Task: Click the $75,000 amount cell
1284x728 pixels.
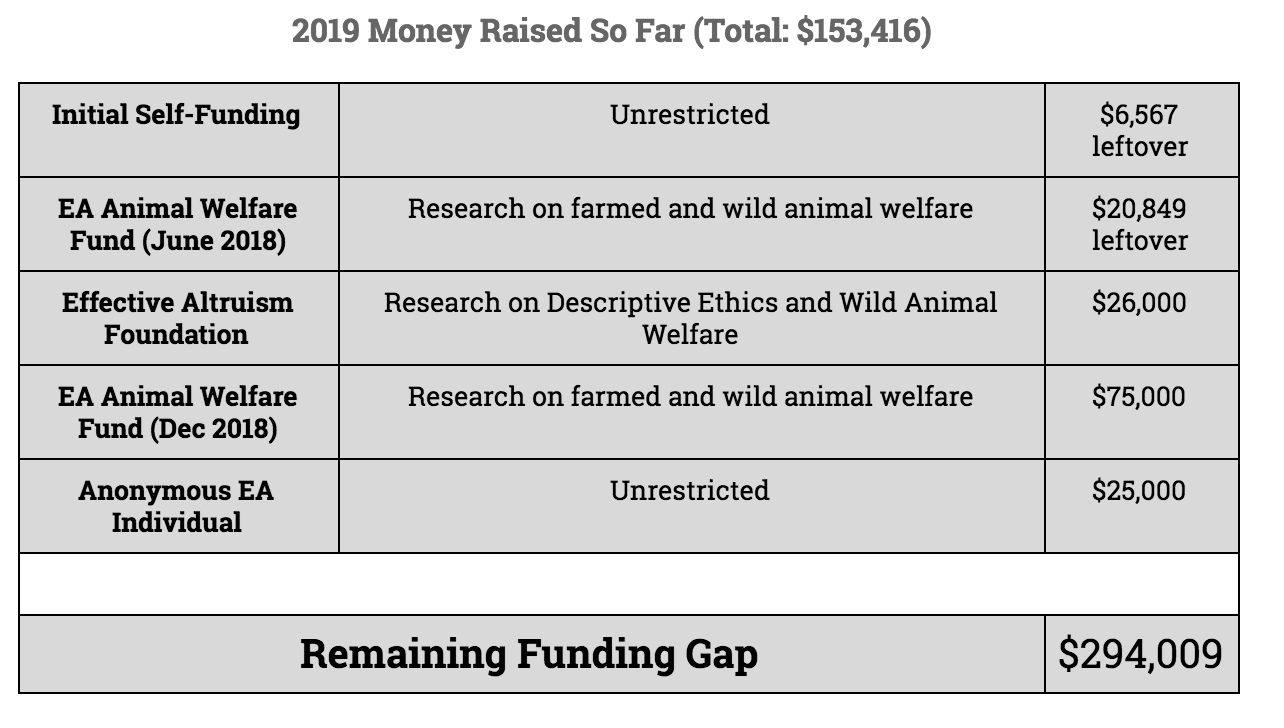Action: 1139,397
